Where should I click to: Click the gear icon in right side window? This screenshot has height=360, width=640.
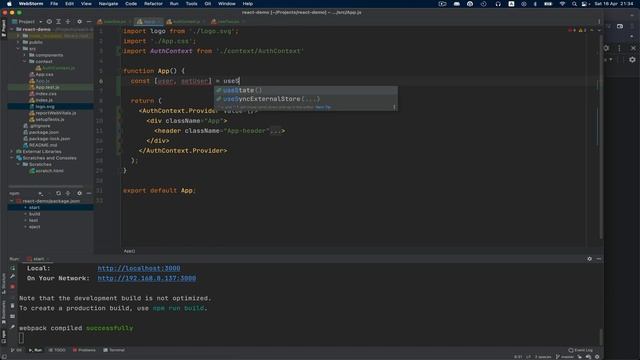click(632, 60)
